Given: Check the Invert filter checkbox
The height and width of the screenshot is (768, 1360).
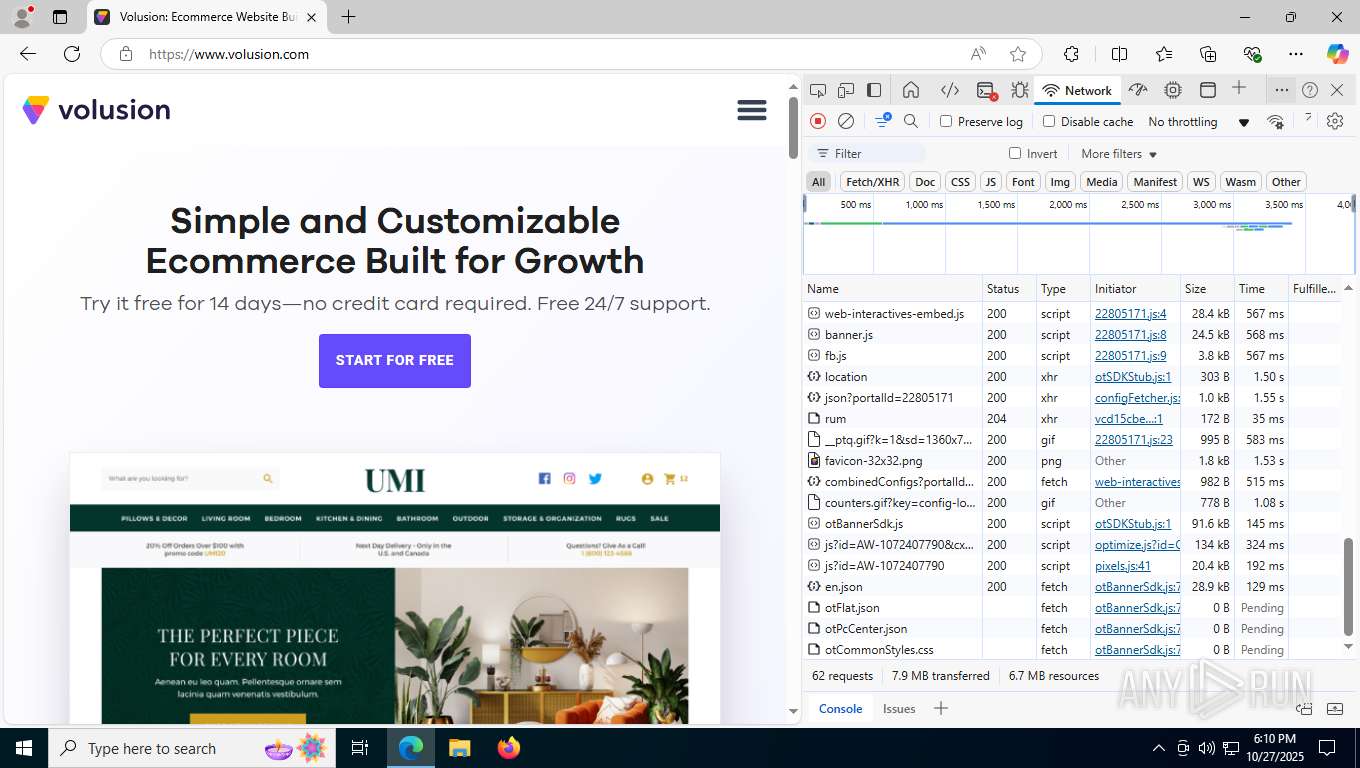Looking at the screenshot, I should 1015,153.
